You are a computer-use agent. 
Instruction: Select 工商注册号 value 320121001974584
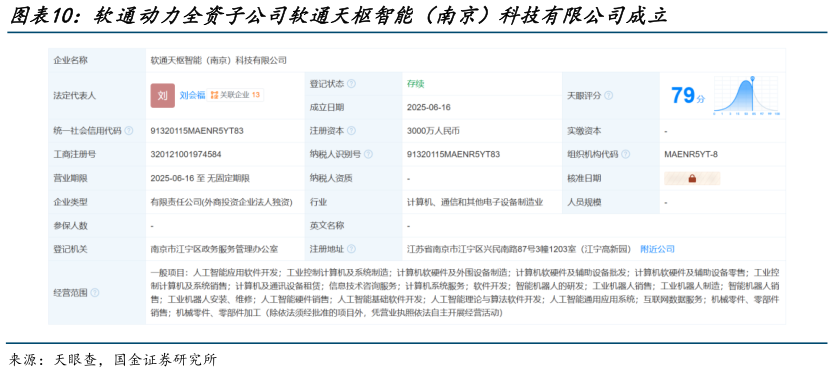tap(186, 155)
